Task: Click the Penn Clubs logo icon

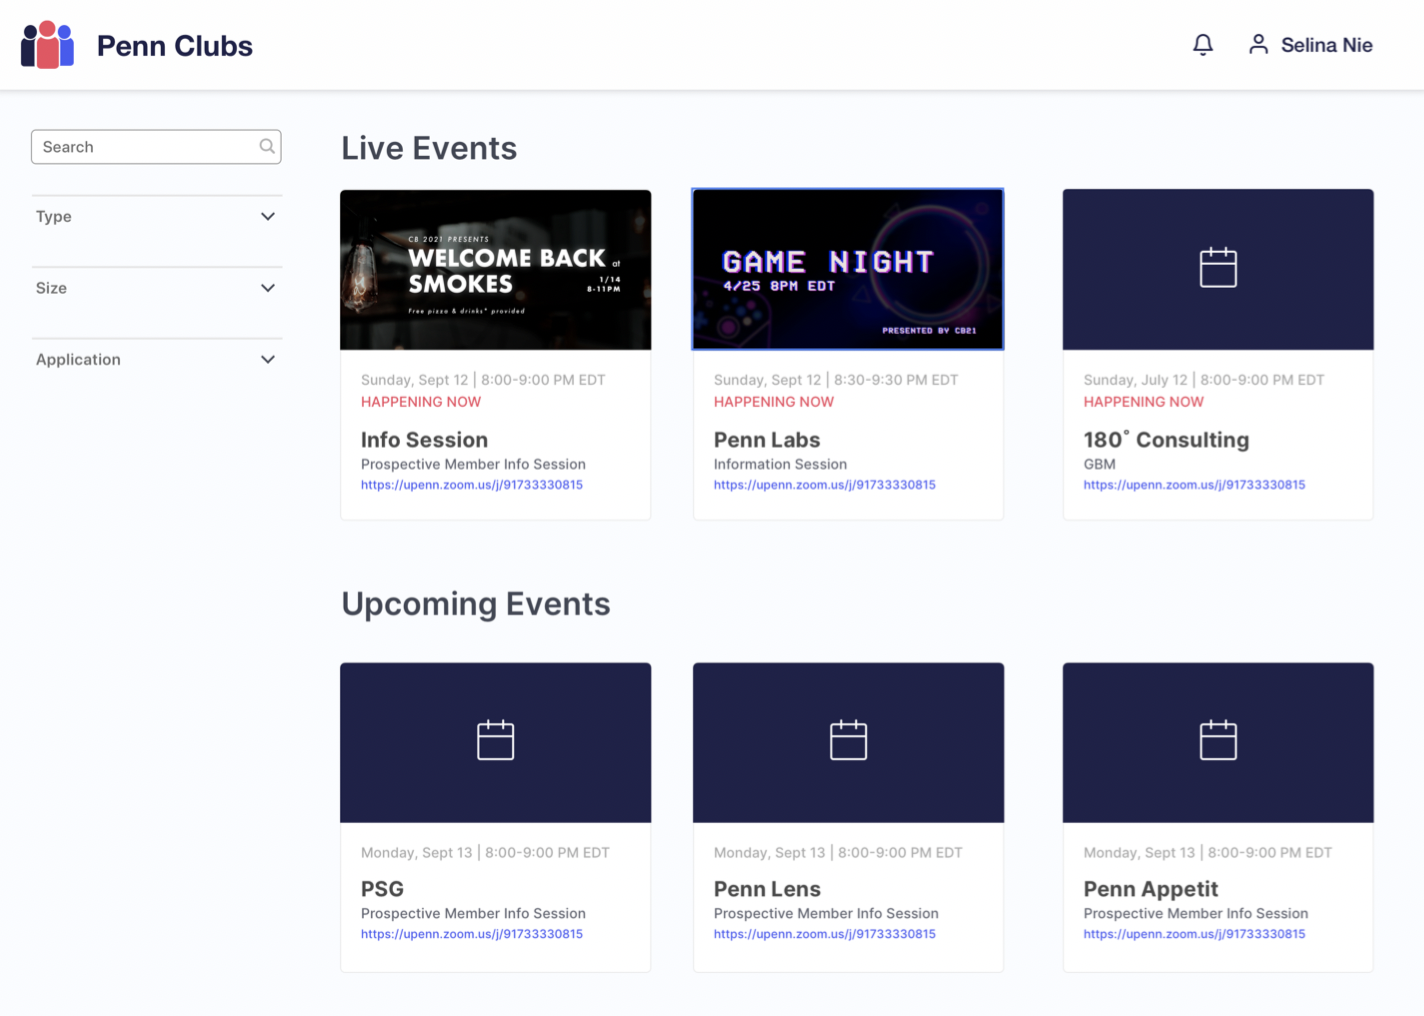Action: coord(47,45)
